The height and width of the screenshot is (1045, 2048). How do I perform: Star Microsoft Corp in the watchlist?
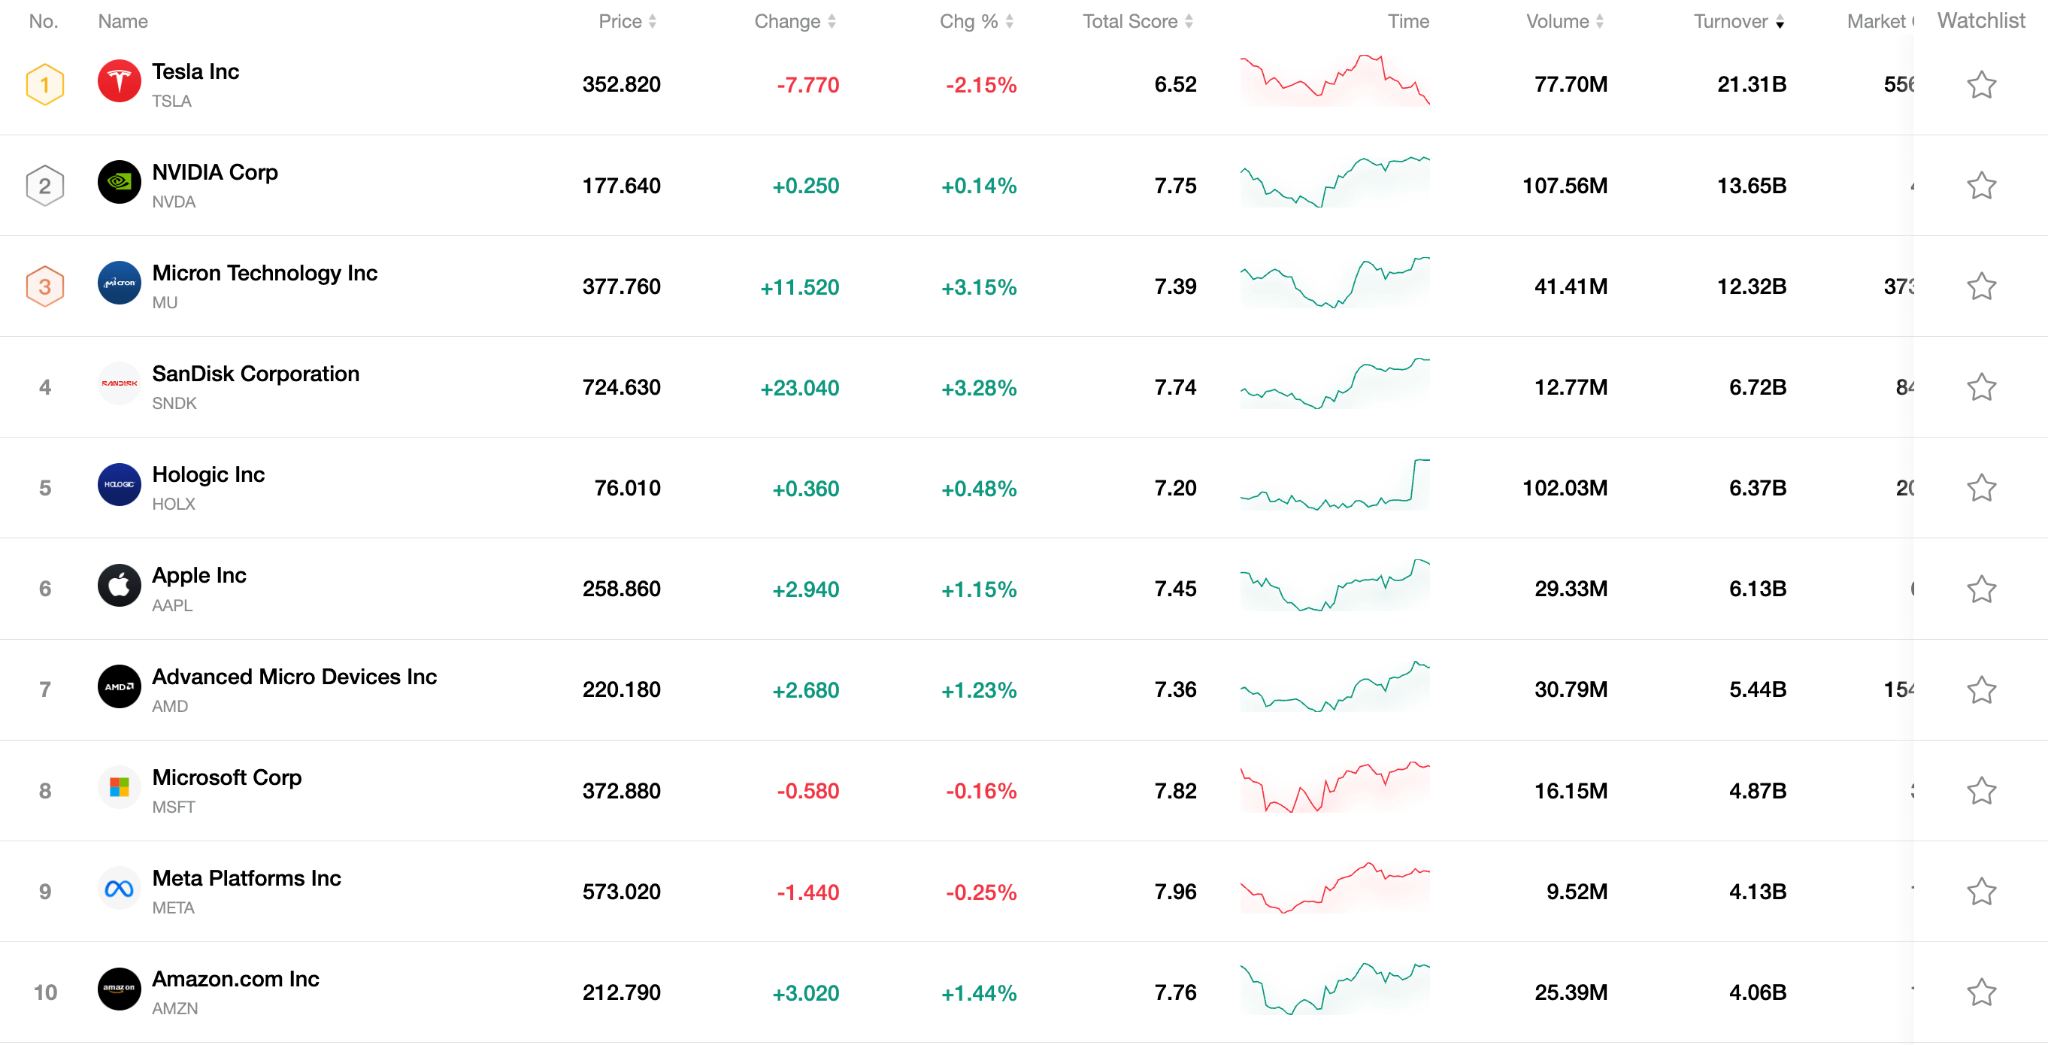[1981, 790]
